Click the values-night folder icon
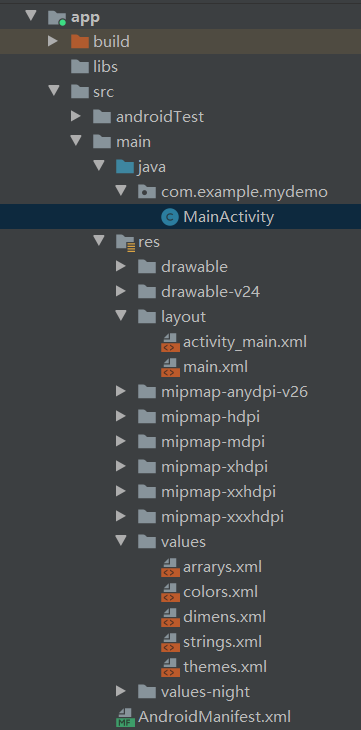Screen dimensions: 361x730 (x=147, y=692)
